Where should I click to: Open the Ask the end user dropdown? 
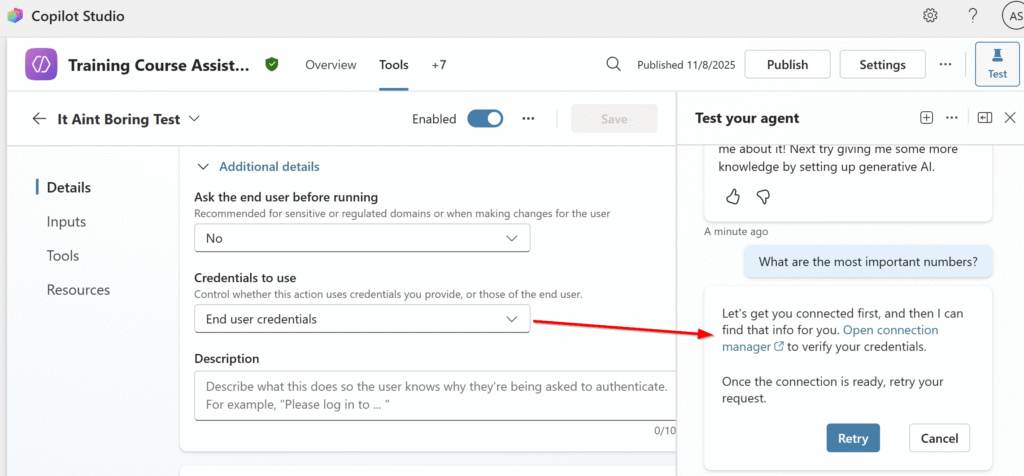(x=361, y=238)
